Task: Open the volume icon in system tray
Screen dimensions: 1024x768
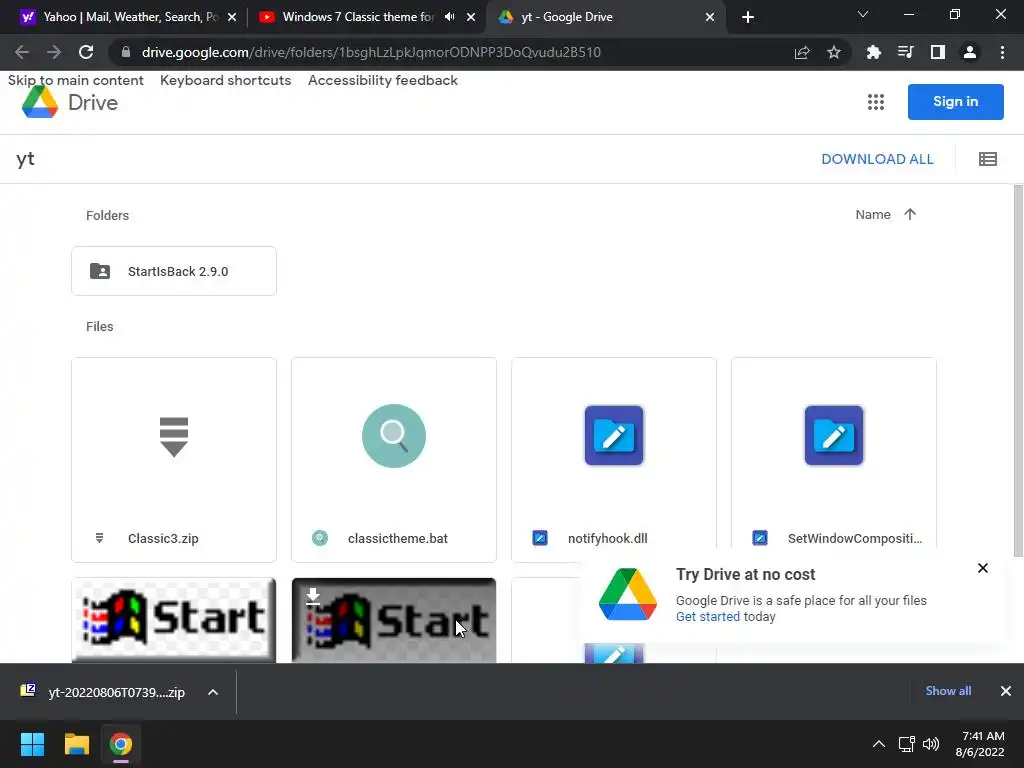Action: coord(931,744)
